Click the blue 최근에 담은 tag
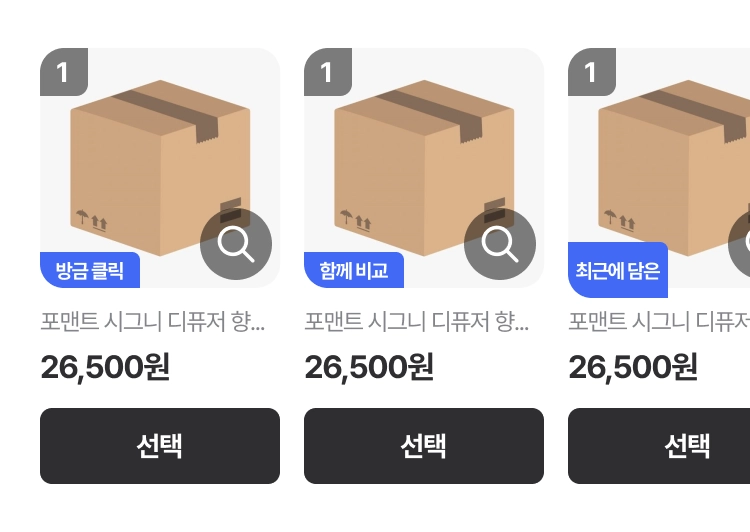Viewport: 750px width, 532px height. click(618, 270)
